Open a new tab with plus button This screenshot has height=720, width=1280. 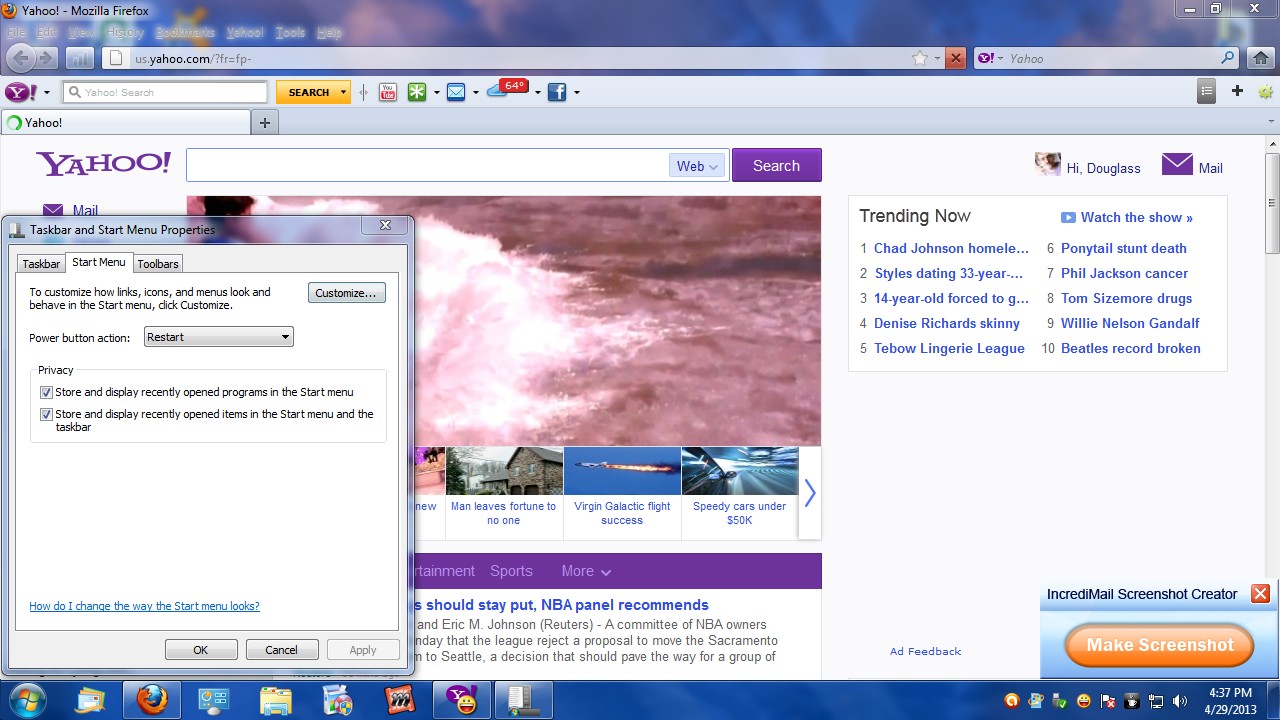coord(265,123)
